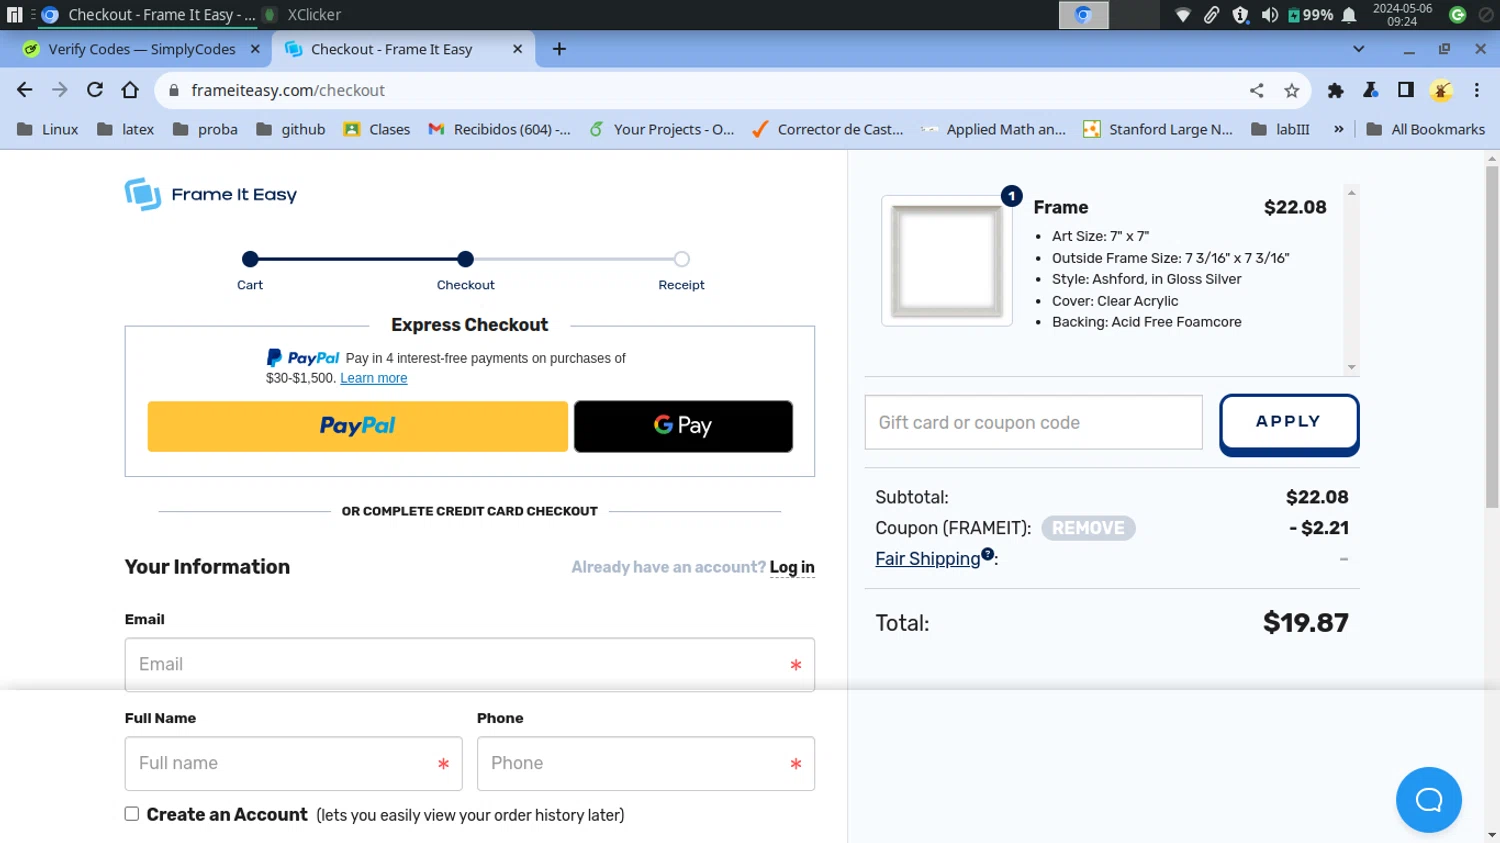
Task: Open the Chrome profile avatar
Action: tap(1441, 90)
